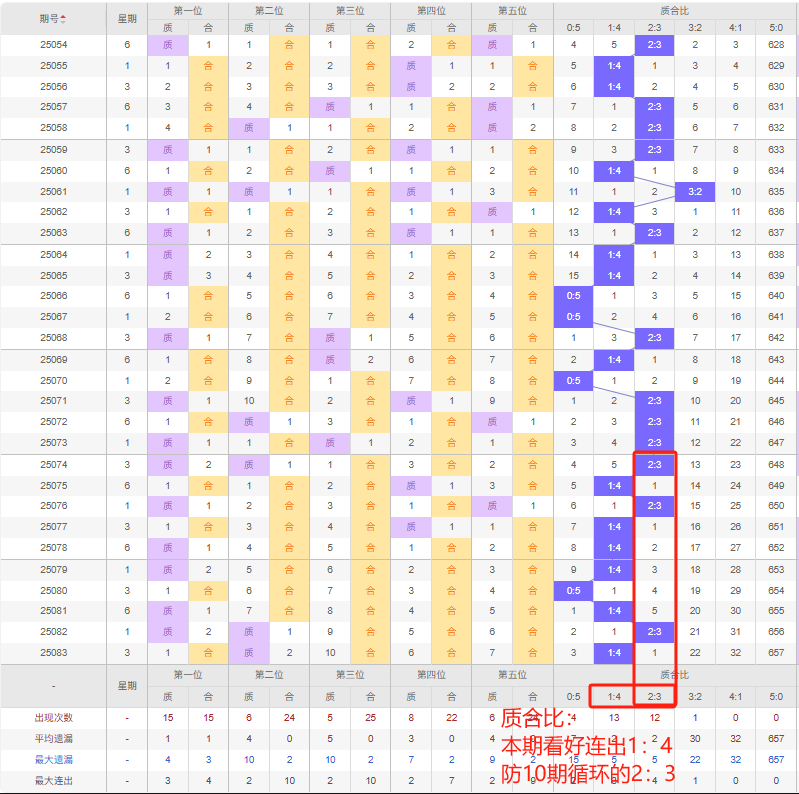Click the 最大连出 row label
Image resolution: width=799 pixels, height=794 pixels.
pyautogui.click(x=54, y=781)
